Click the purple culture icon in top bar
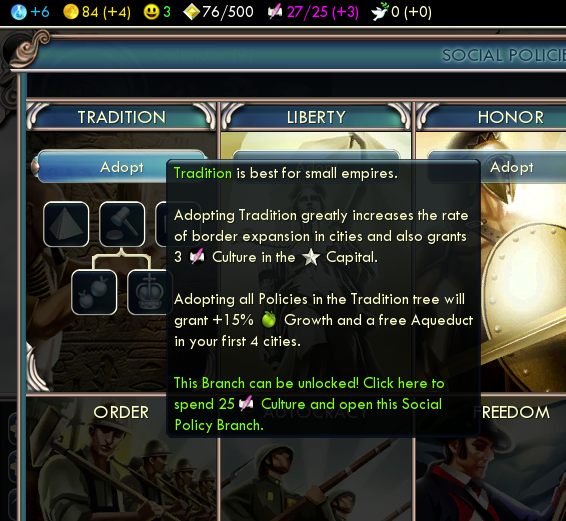This screenshot has width=566, height=521. (275, 12)
